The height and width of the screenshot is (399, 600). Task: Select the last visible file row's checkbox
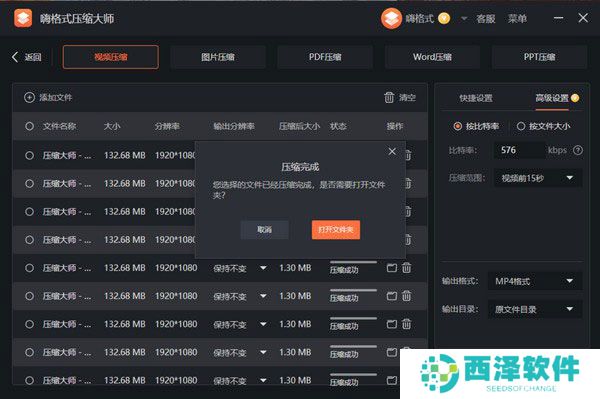point(29,380)
